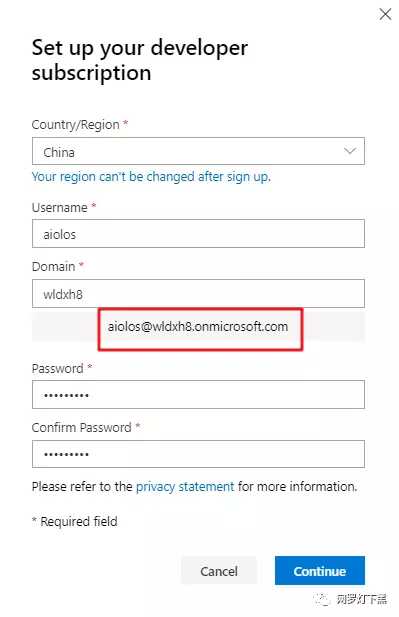The width and height of the screenshot is (399, 617).
Task: Select the Domain field containing wldxh8
Action: click(x=198, y=294)
